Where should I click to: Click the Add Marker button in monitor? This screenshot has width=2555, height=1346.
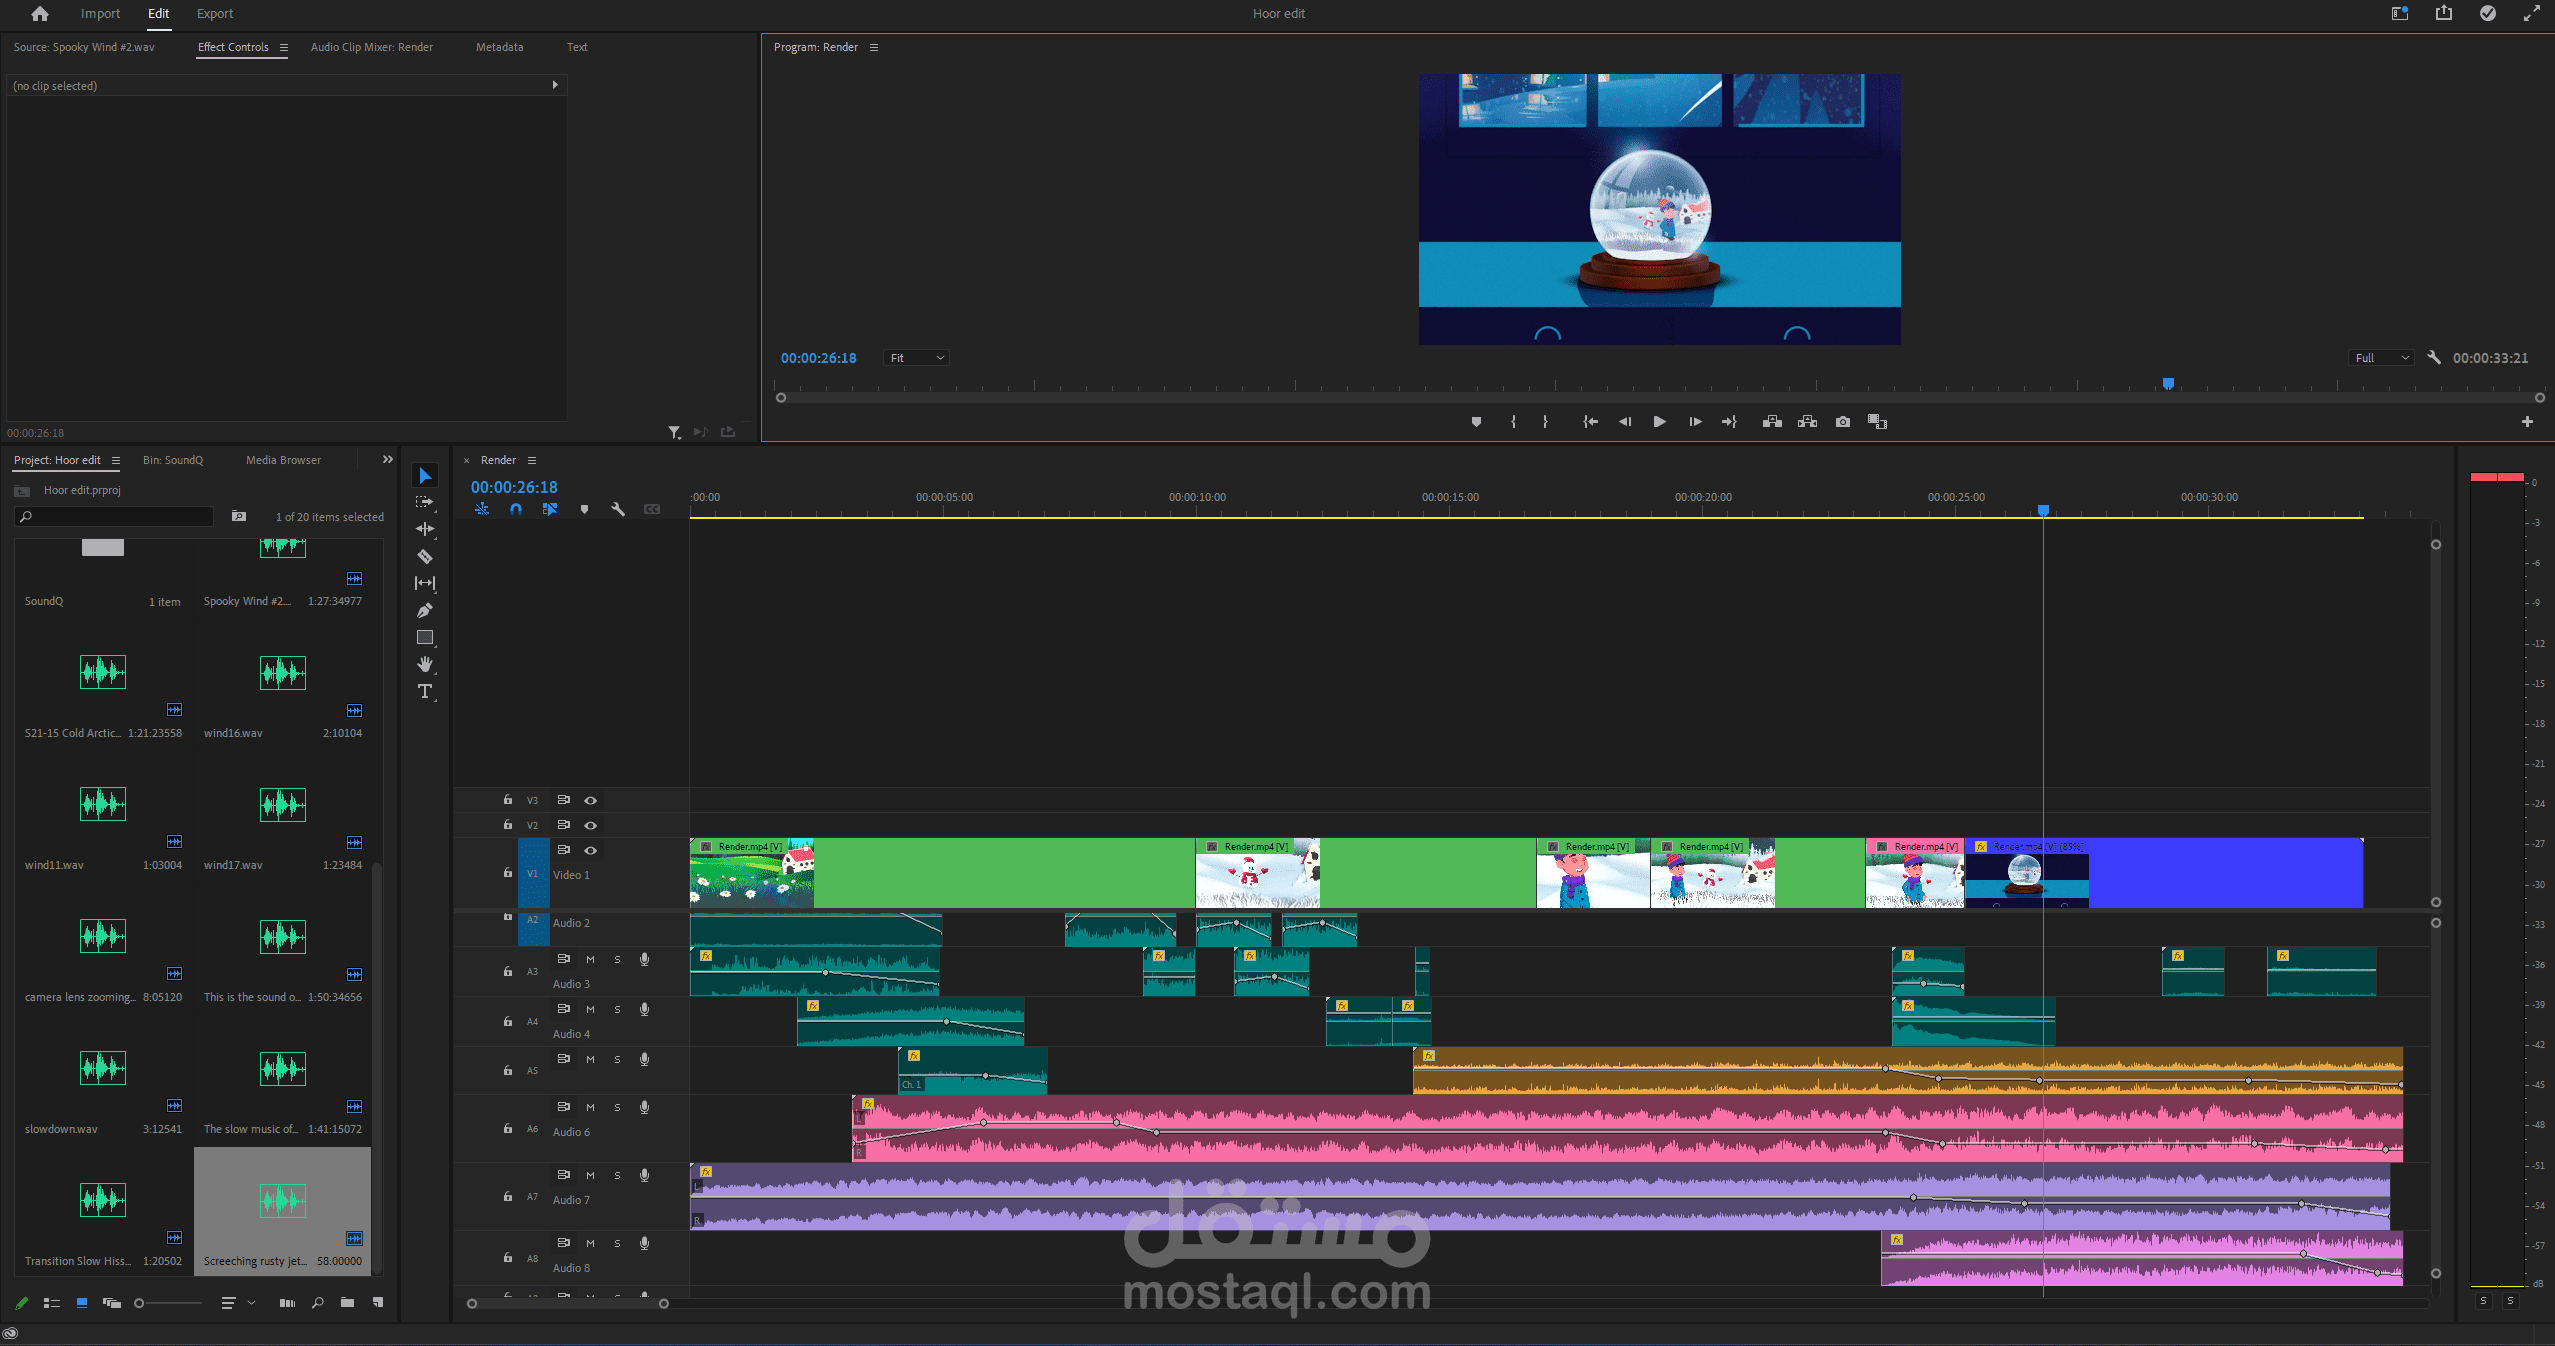(1476, 422)
